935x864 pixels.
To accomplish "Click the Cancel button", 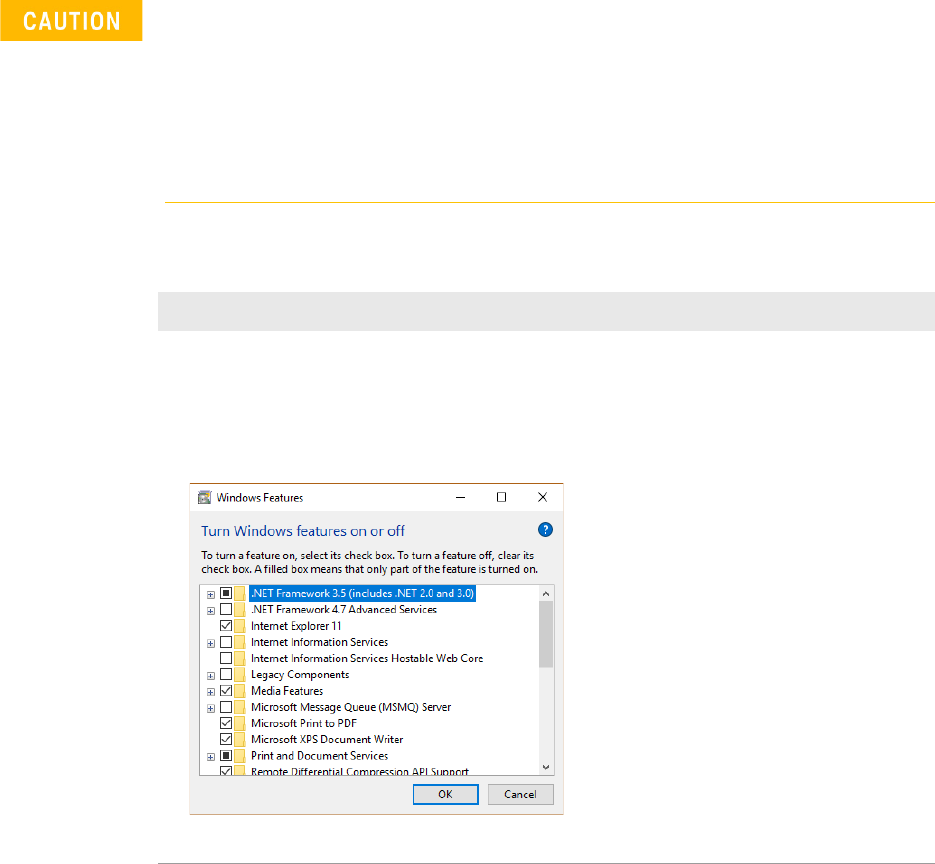I will [x=521, y=794].
